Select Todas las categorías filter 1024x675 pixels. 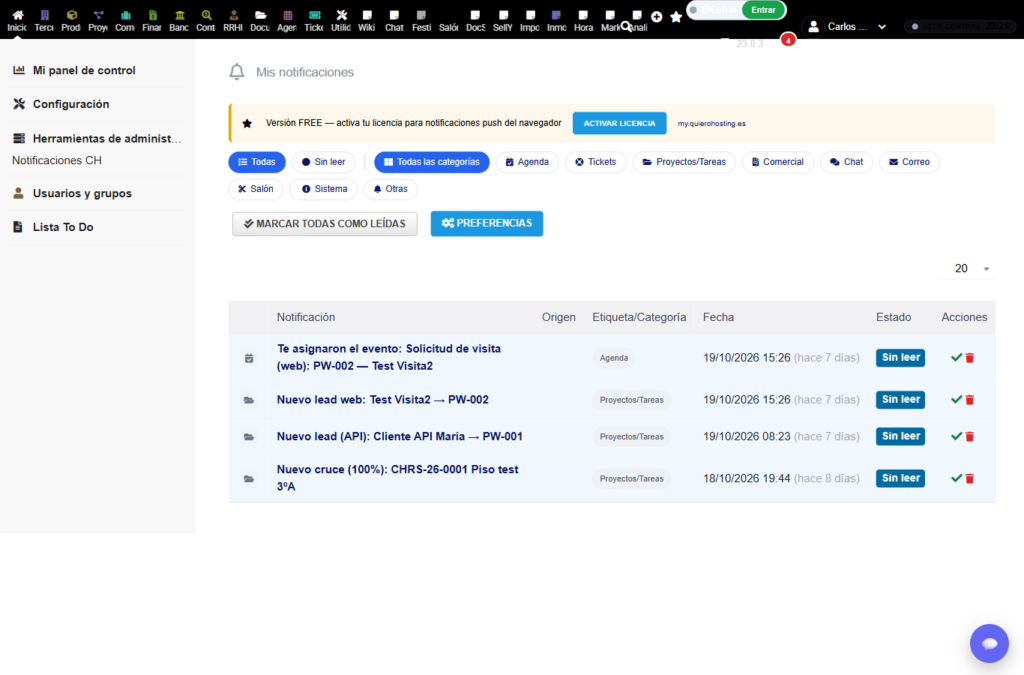432,162
